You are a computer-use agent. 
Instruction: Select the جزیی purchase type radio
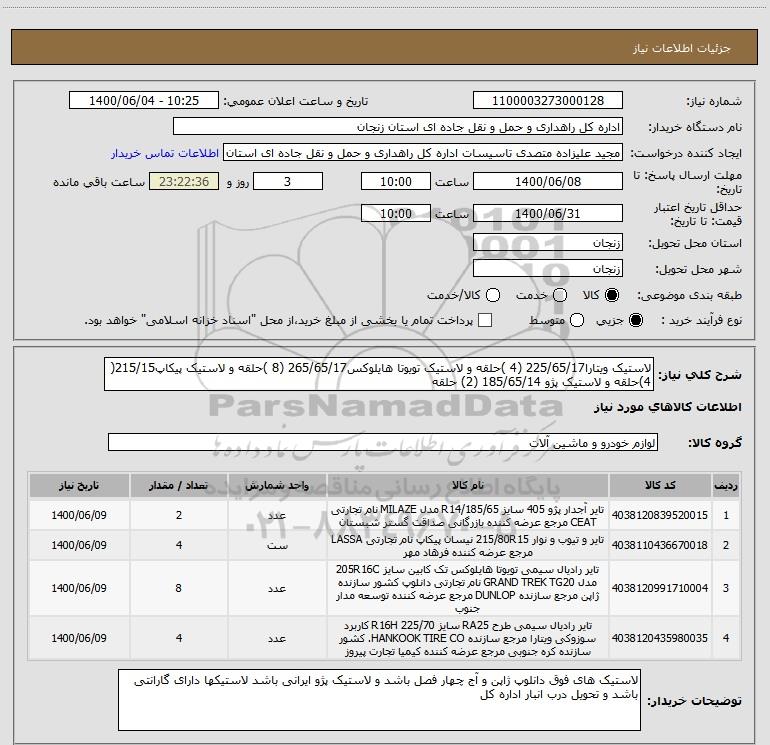click(635, 320)
